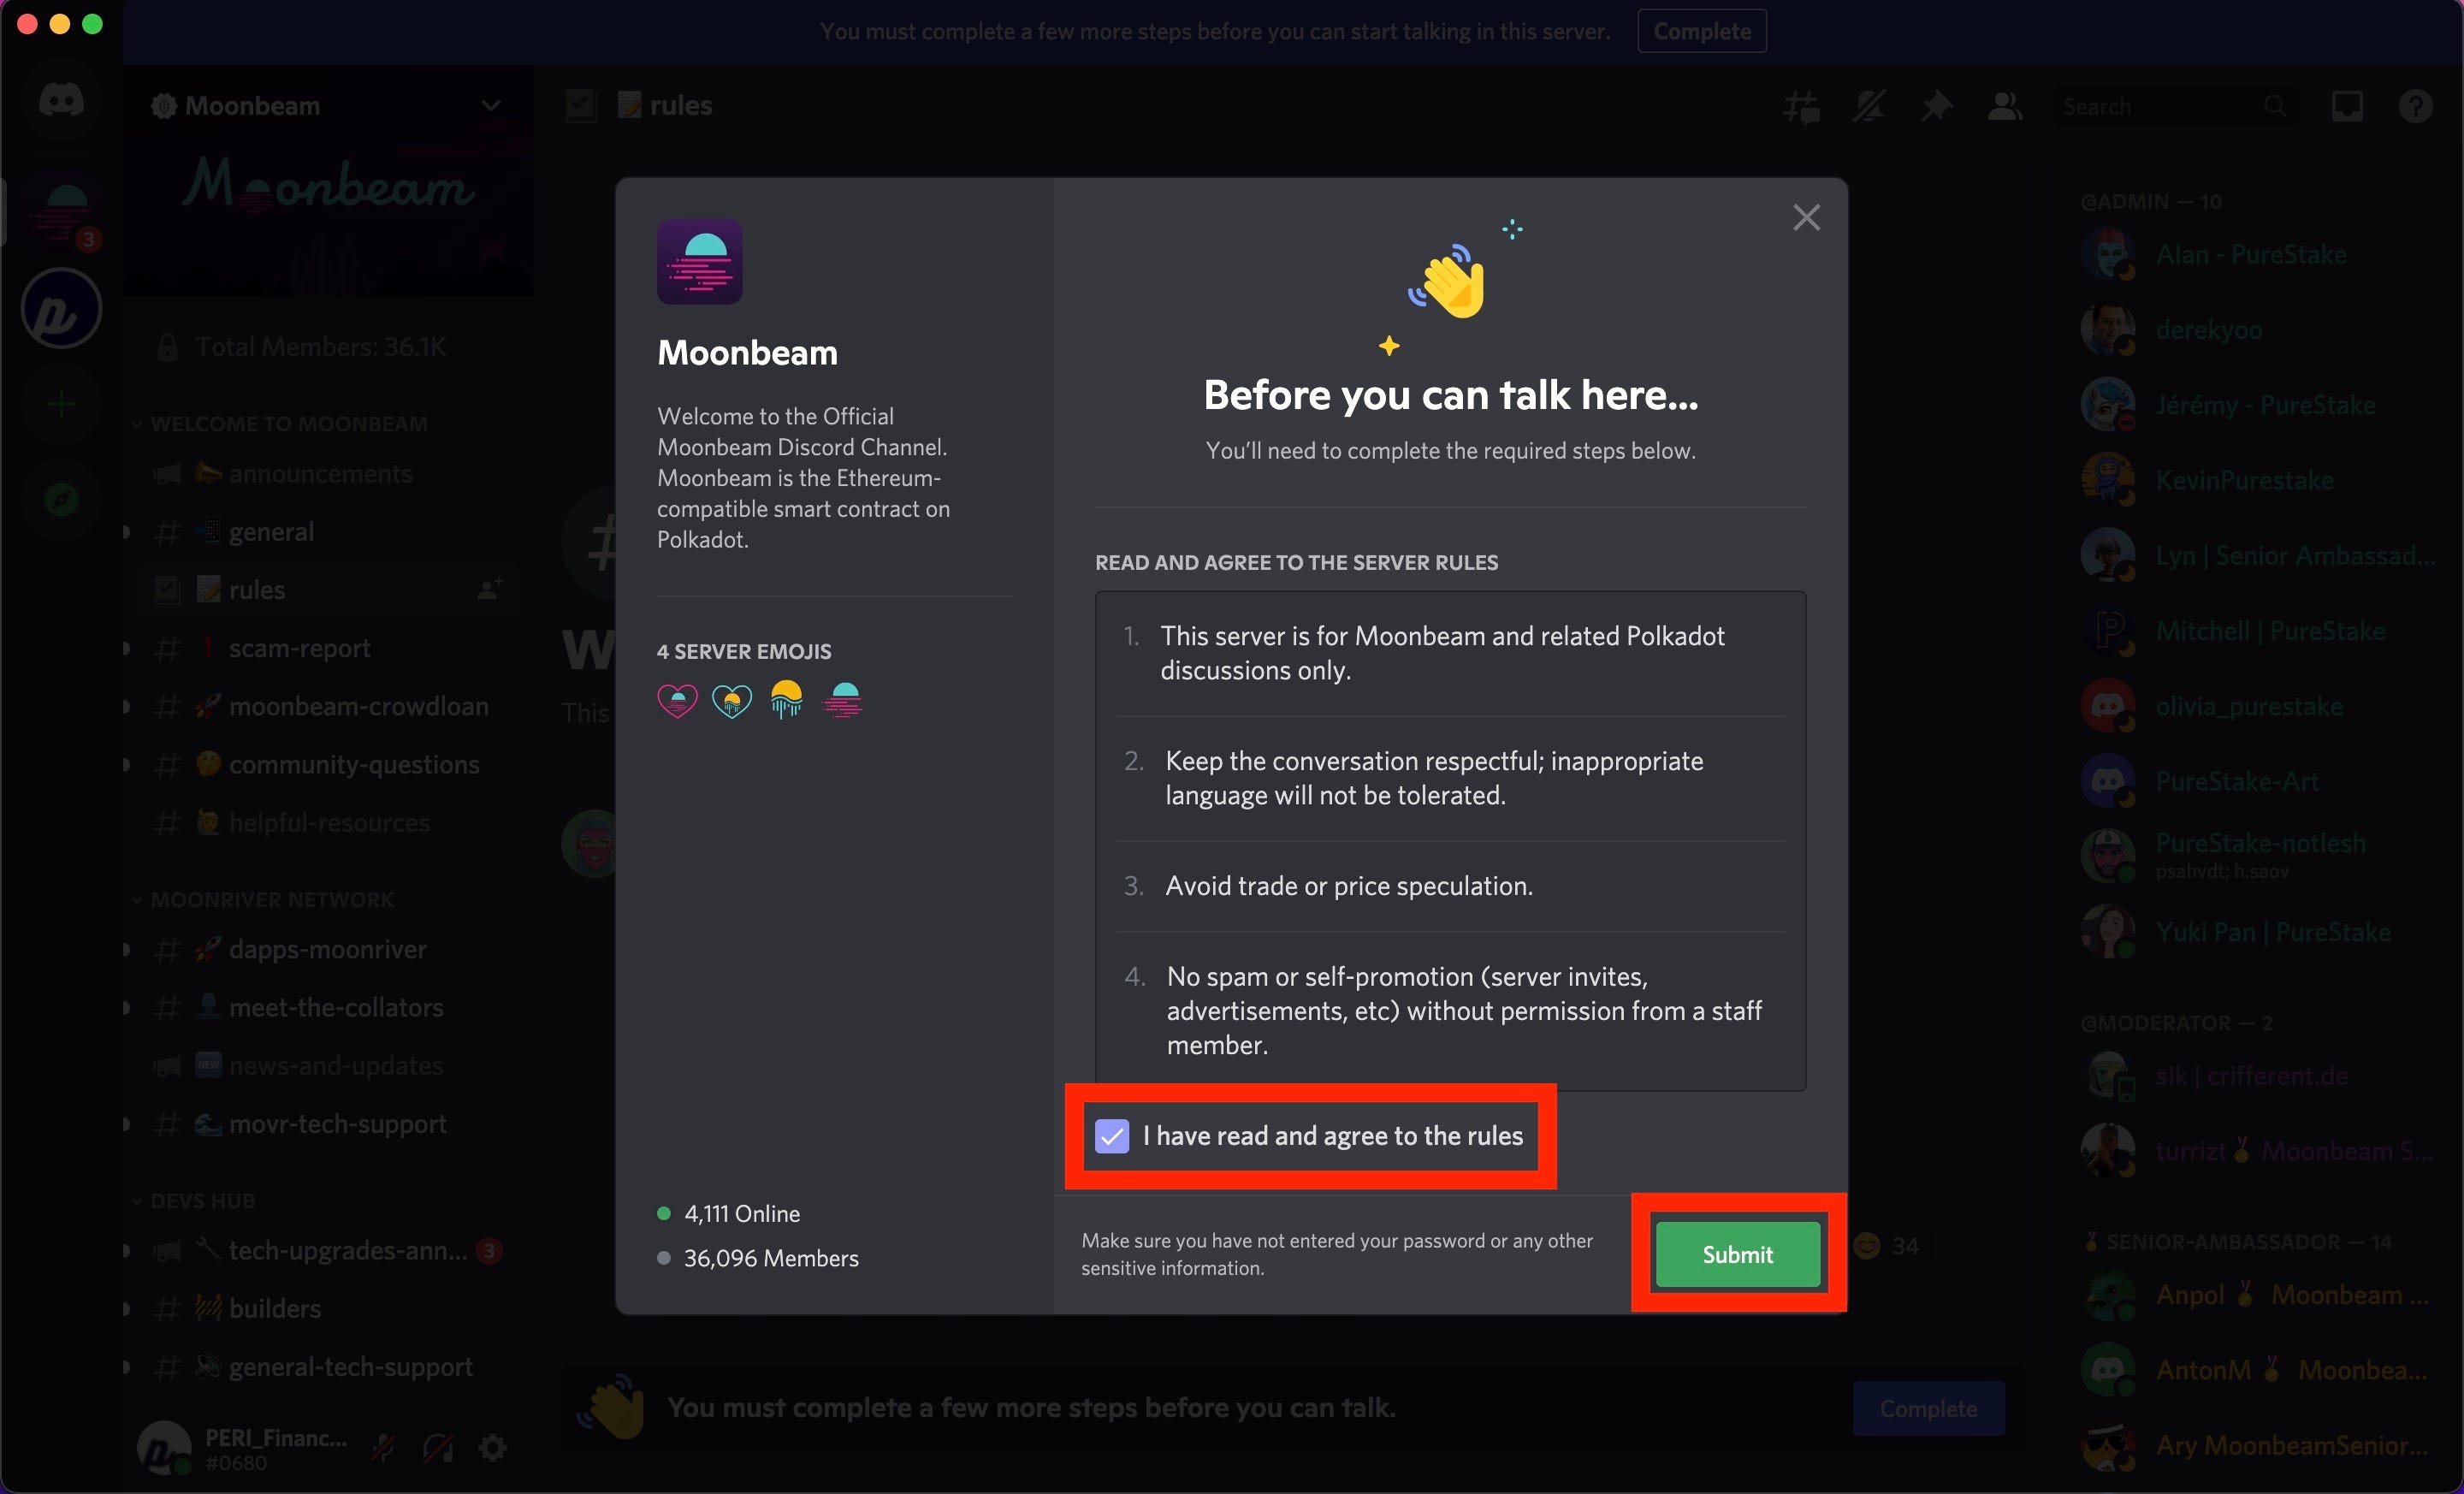The height and width of the screenshot is (1494, 2464).
Task: Submit the rules agreement
Action: click(x=1737, y=1254)
